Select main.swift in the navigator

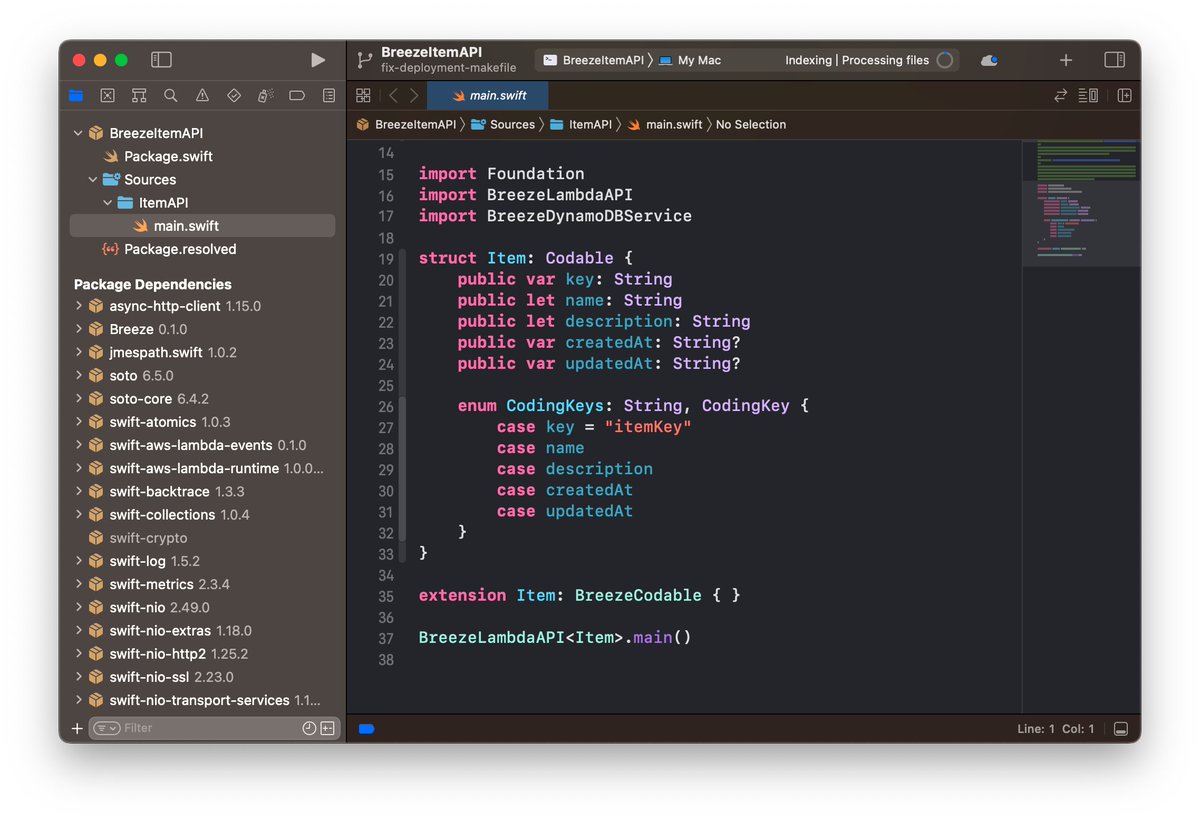(x=202, y=226)
